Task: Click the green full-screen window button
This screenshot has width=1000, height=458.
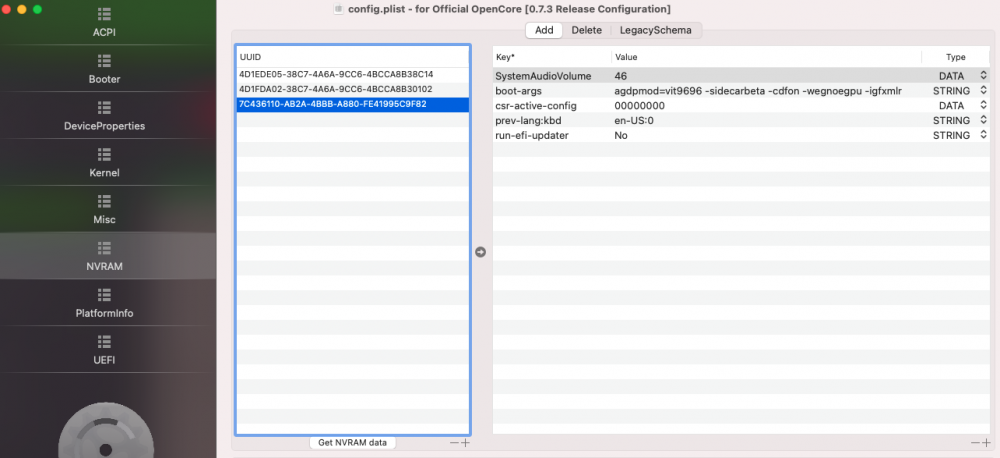Action: click(x=37, y=10)
